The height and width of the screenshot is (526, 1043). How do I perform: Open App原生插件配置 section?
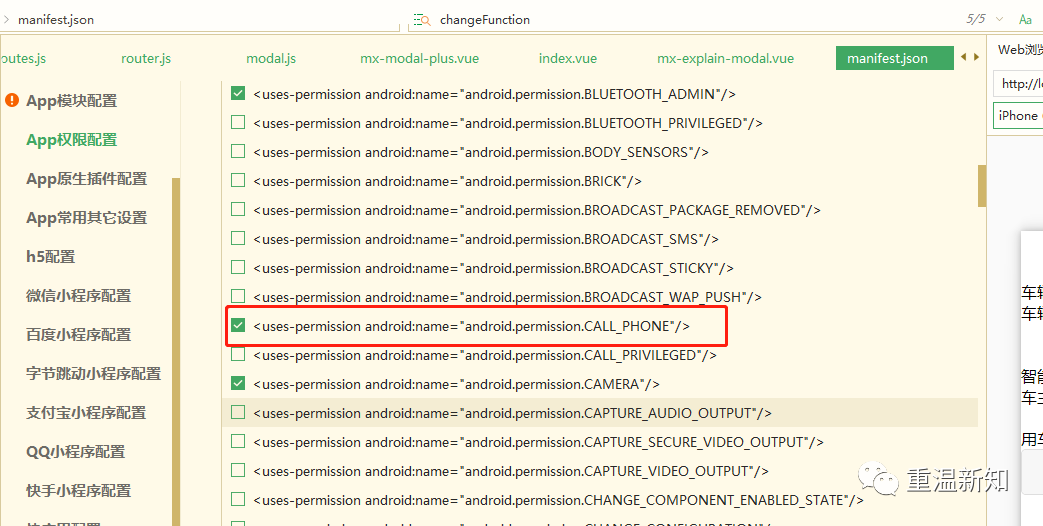pyautogui.click(x=86, y=179)
